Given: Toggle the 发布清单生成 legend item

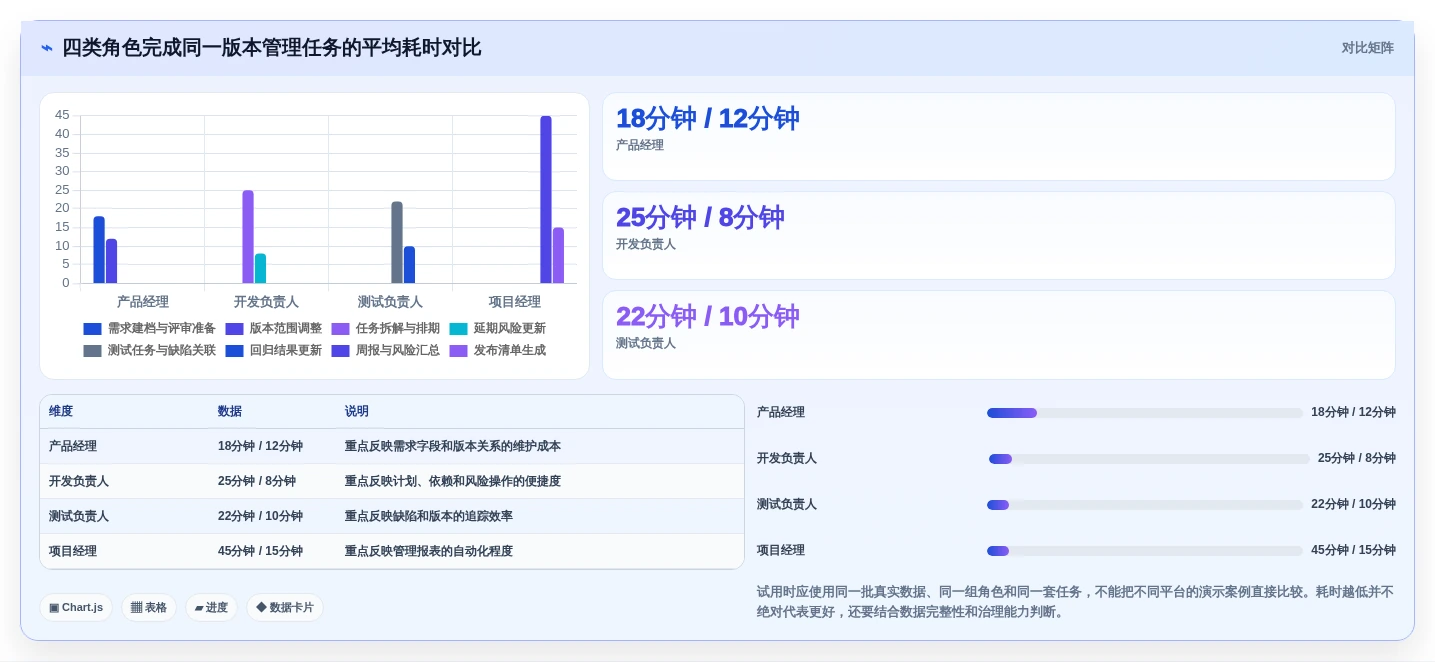Looking at the screenshot, I should pyautogui.click(x=498, y=351).
